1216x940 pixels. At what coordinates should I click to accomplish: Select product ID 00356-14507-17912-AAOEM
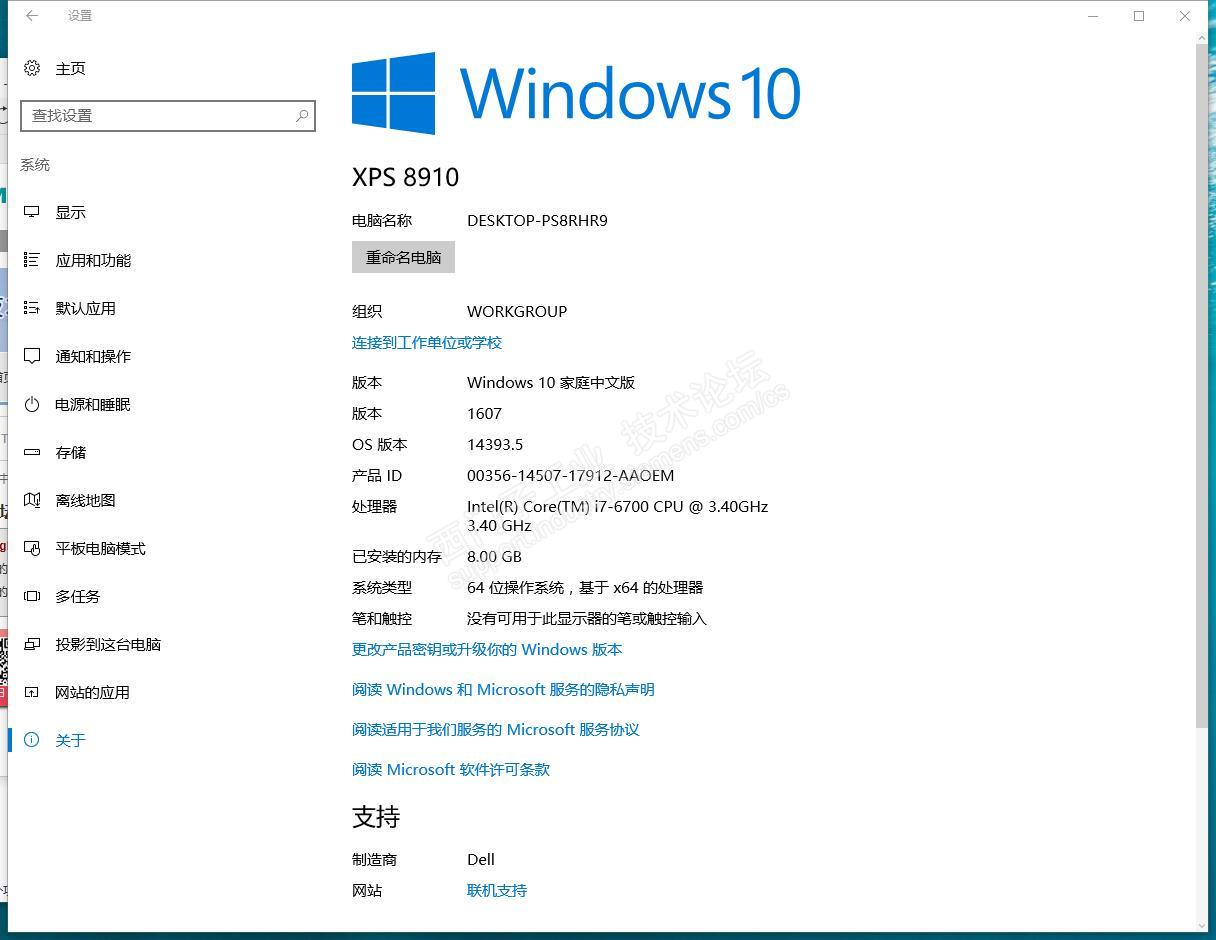pyautogui.click(x=570, y=475)
